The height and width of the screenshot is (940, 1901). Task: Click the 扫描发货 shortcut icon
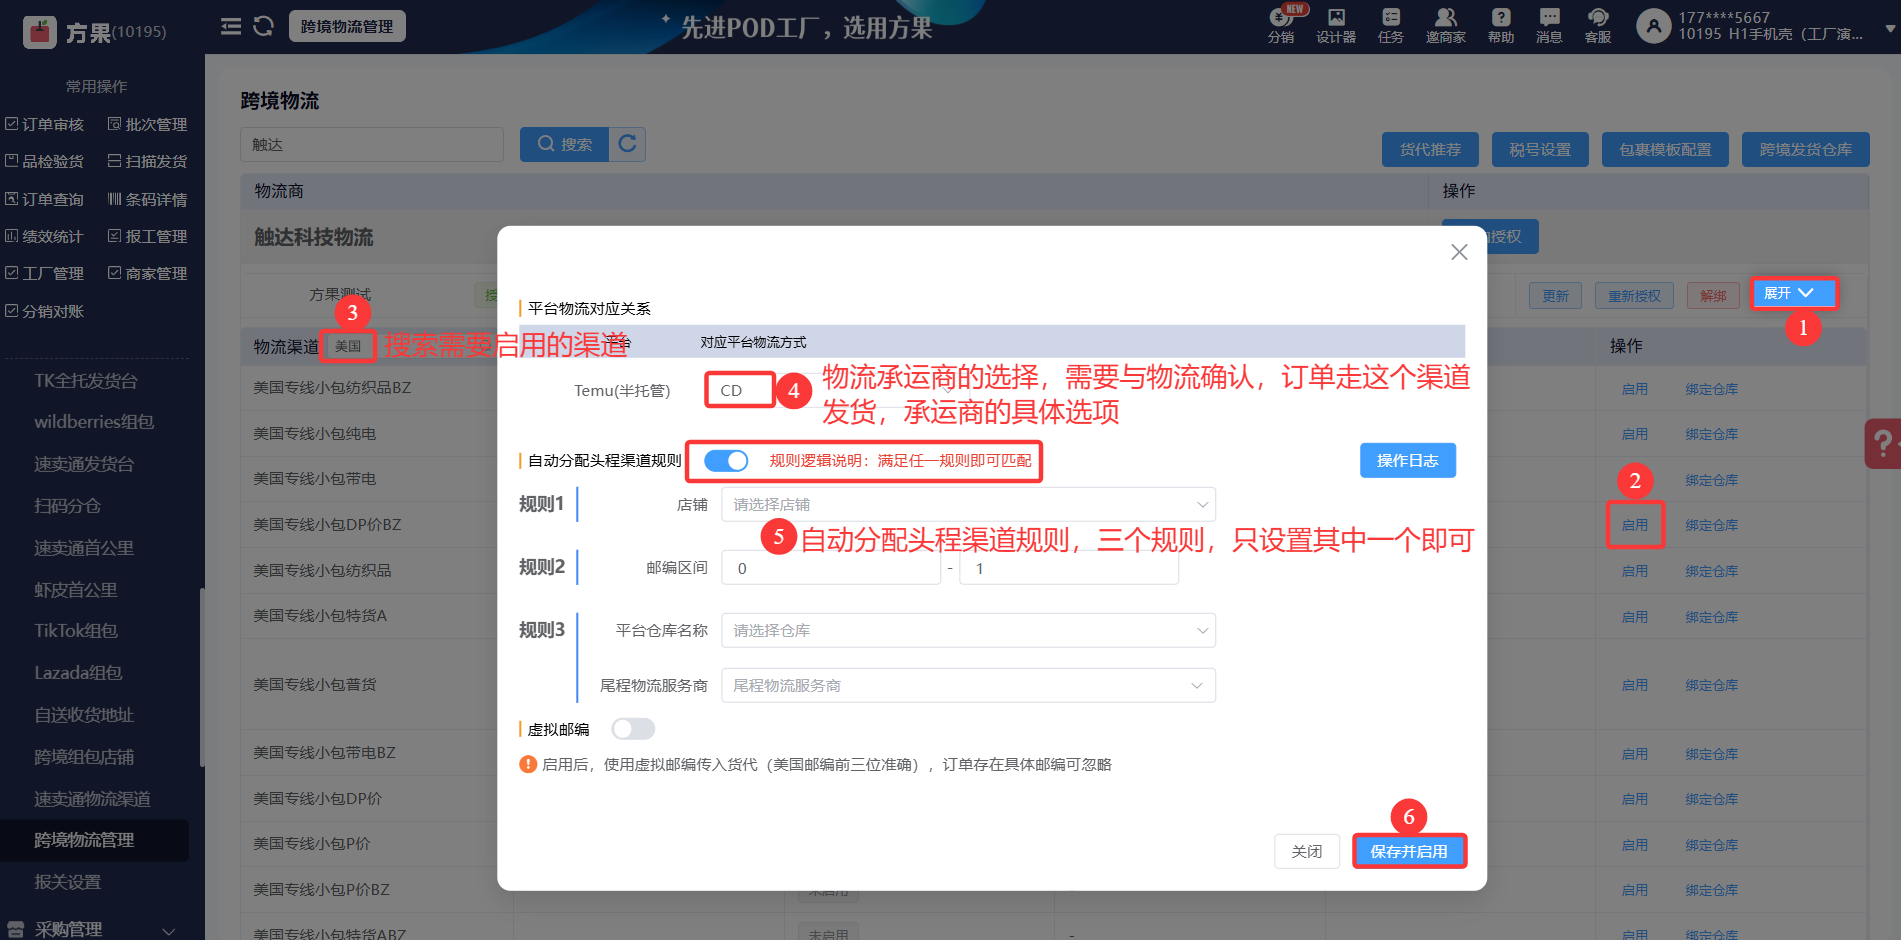click(114, 161)
